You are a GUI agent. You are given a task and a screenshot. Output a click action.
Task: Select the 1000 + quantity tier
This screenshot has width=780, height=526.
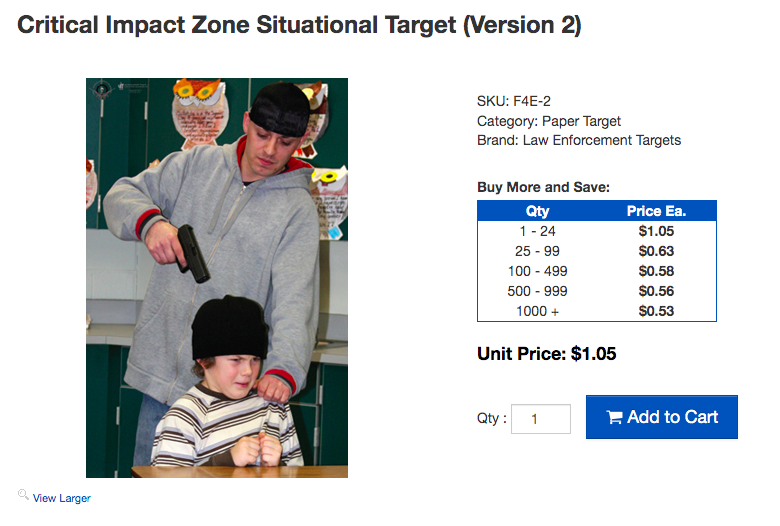[x=537, y=311]
